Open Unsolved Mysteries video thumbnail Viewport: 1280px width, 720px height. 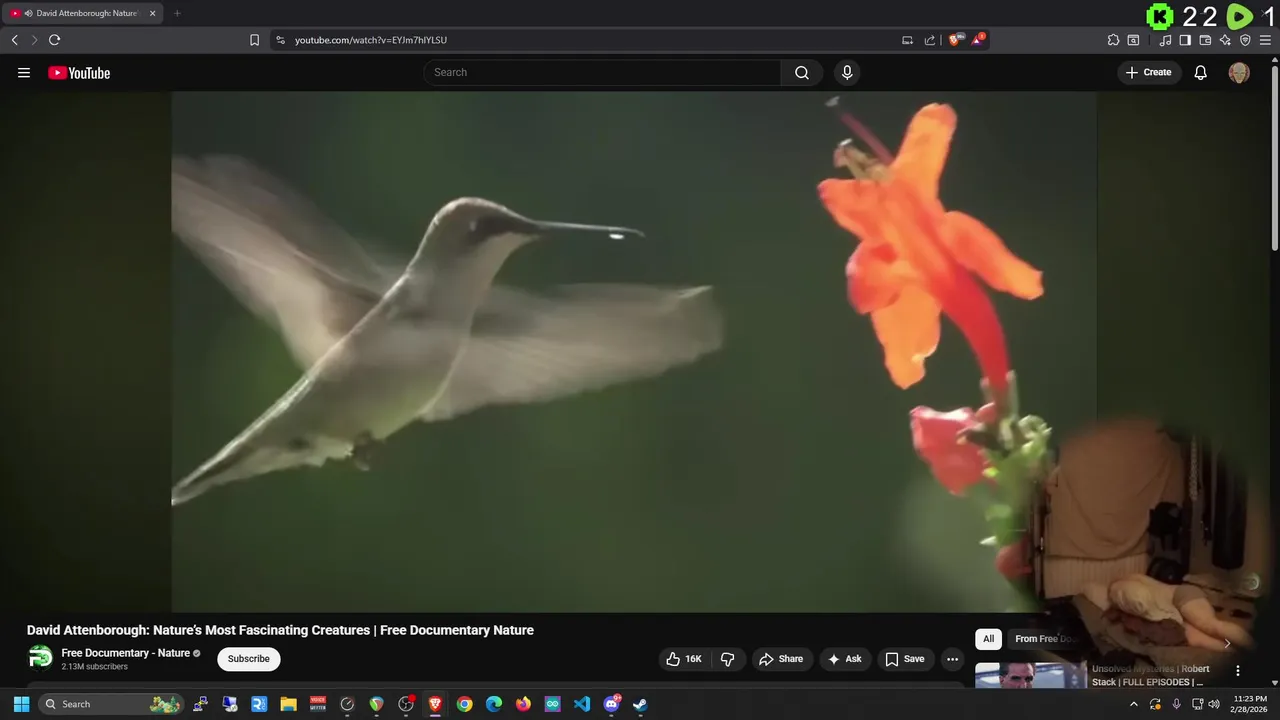(1031, 676)
